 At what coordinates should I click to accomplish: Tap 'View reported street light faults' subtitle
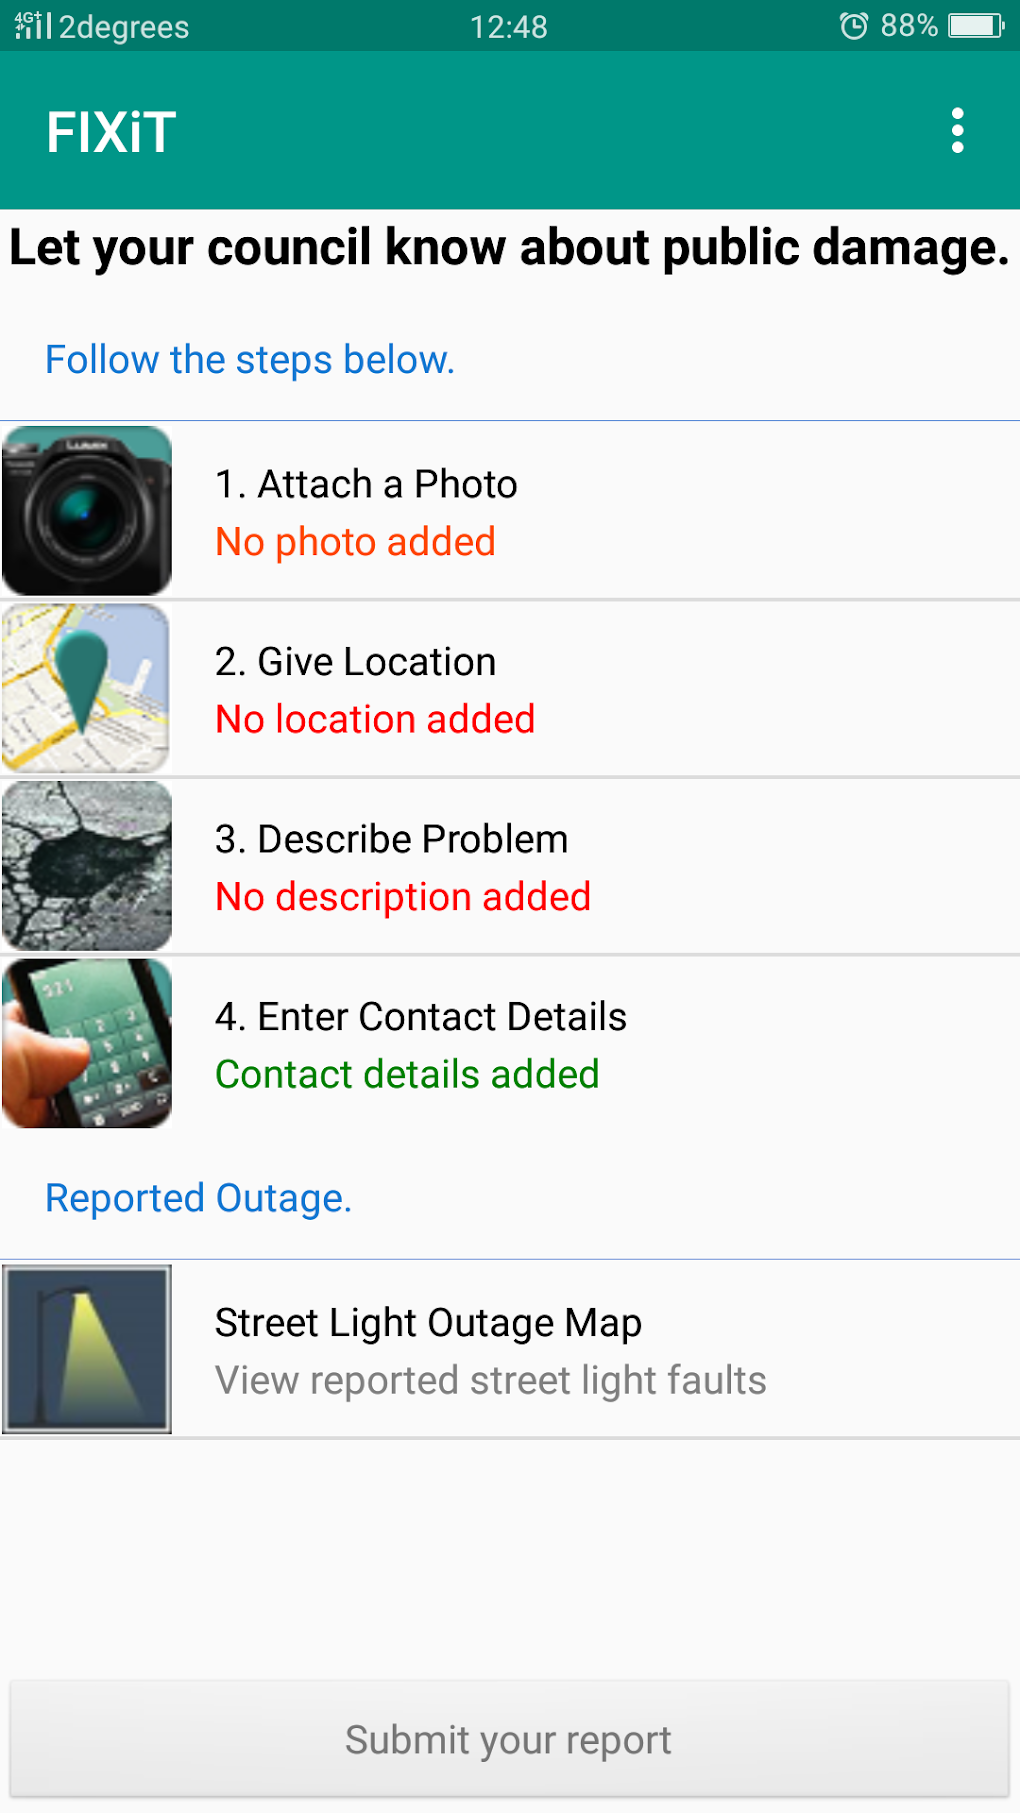point(490,1381)
